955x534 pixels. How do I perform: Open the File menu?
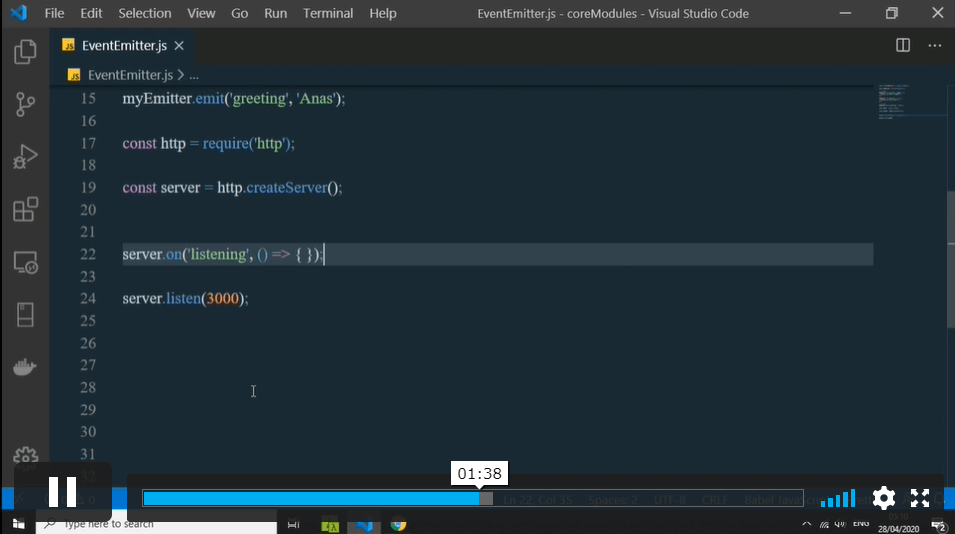click(54, 13)
